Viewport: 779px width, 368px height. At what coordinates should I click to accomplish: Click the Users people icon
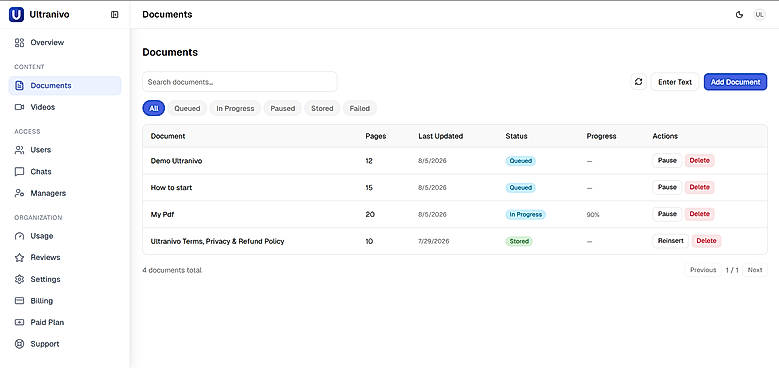(x=19, y=149)
